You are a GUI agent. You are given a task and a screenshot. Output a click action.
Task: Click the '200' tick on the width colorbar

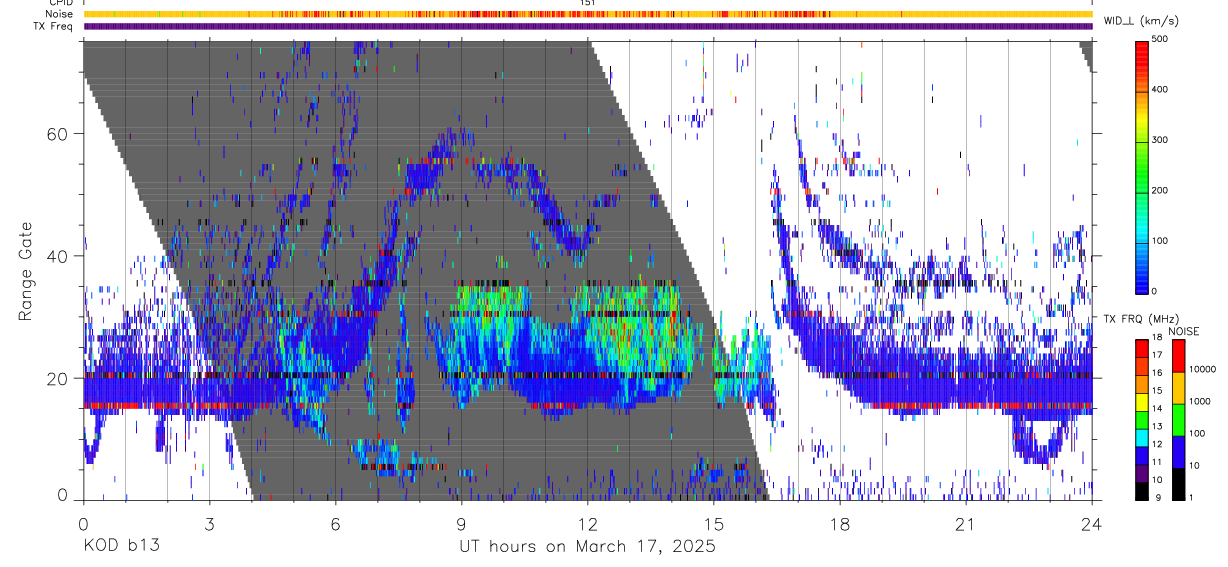click(1161, 190)
